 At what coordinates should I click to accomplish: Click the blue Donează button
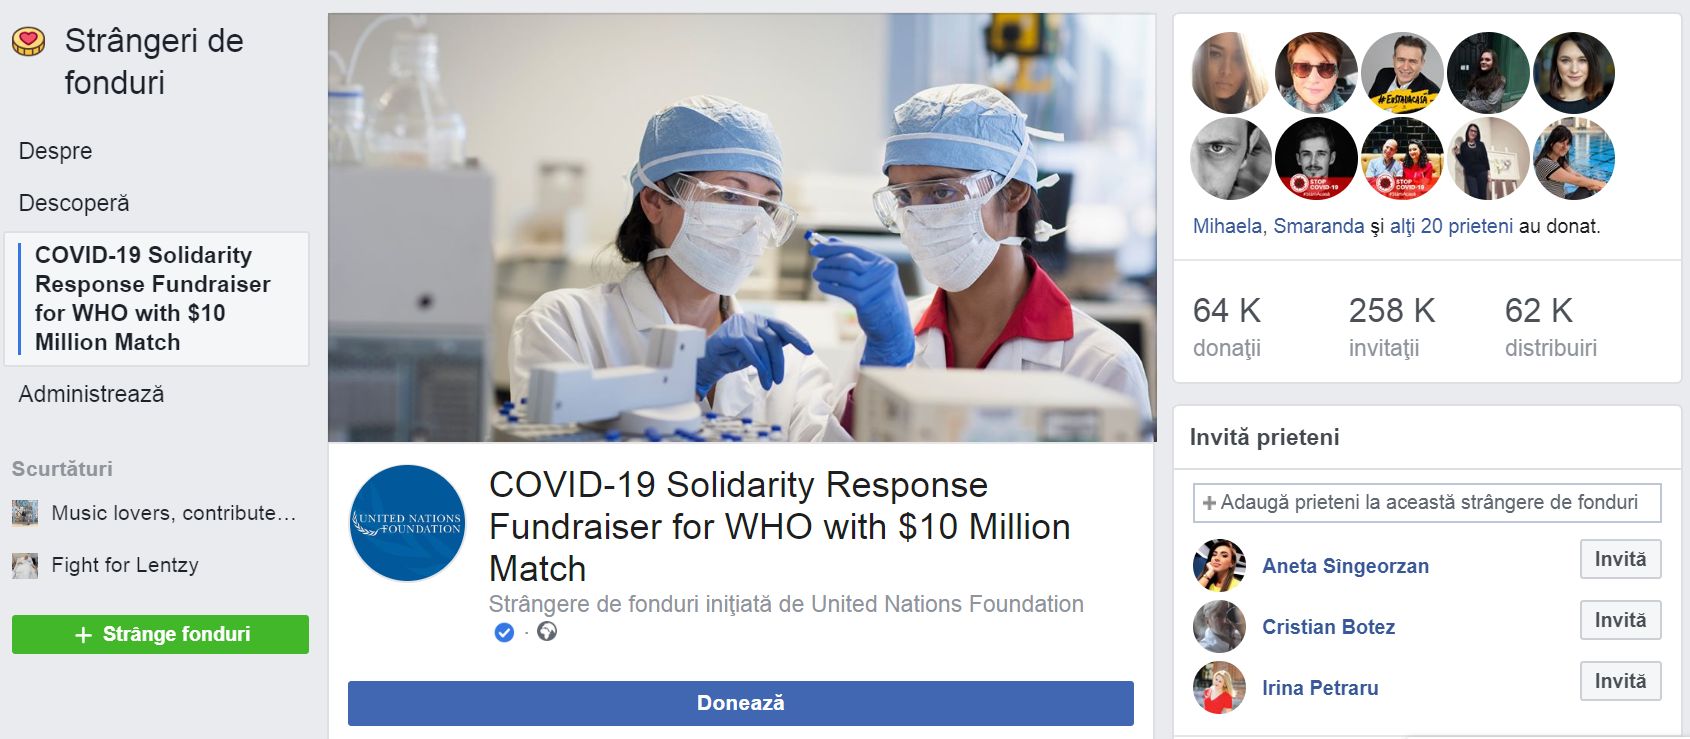(741, 703)
